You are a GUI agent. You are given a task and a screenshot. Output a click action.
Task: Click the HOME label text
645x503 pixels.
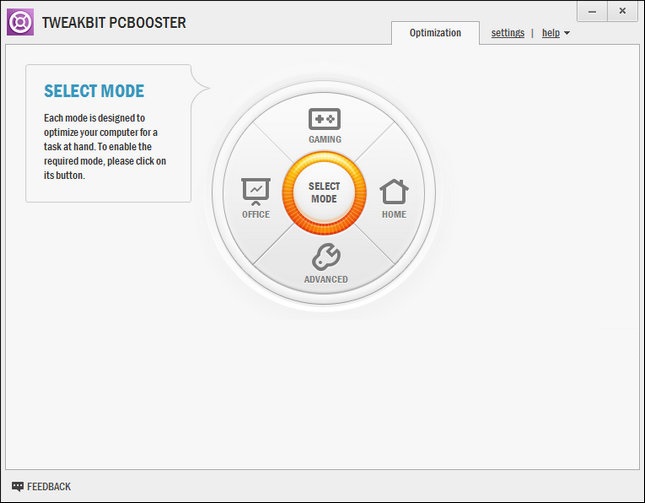tap(394, 214)
